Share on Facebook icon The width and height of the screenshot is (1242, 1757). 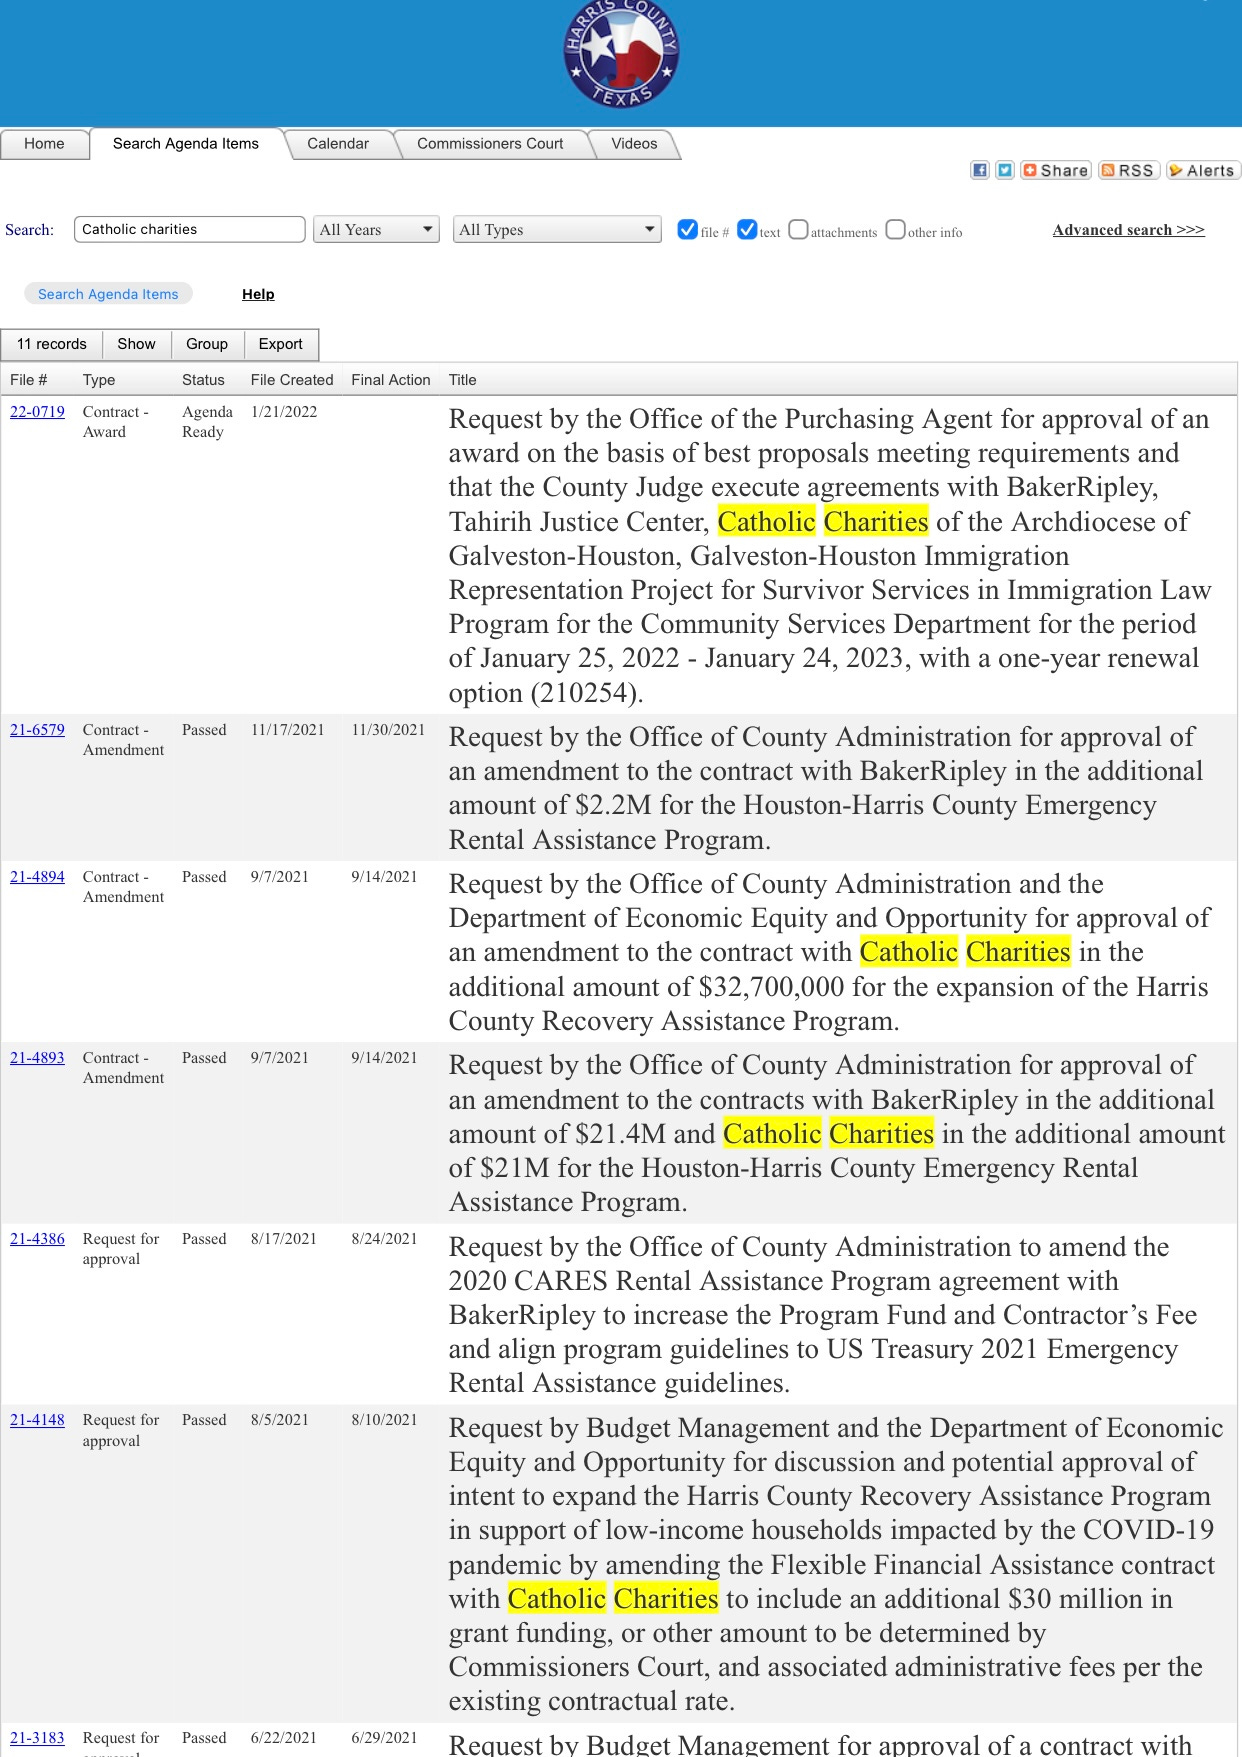coord(980,170)
